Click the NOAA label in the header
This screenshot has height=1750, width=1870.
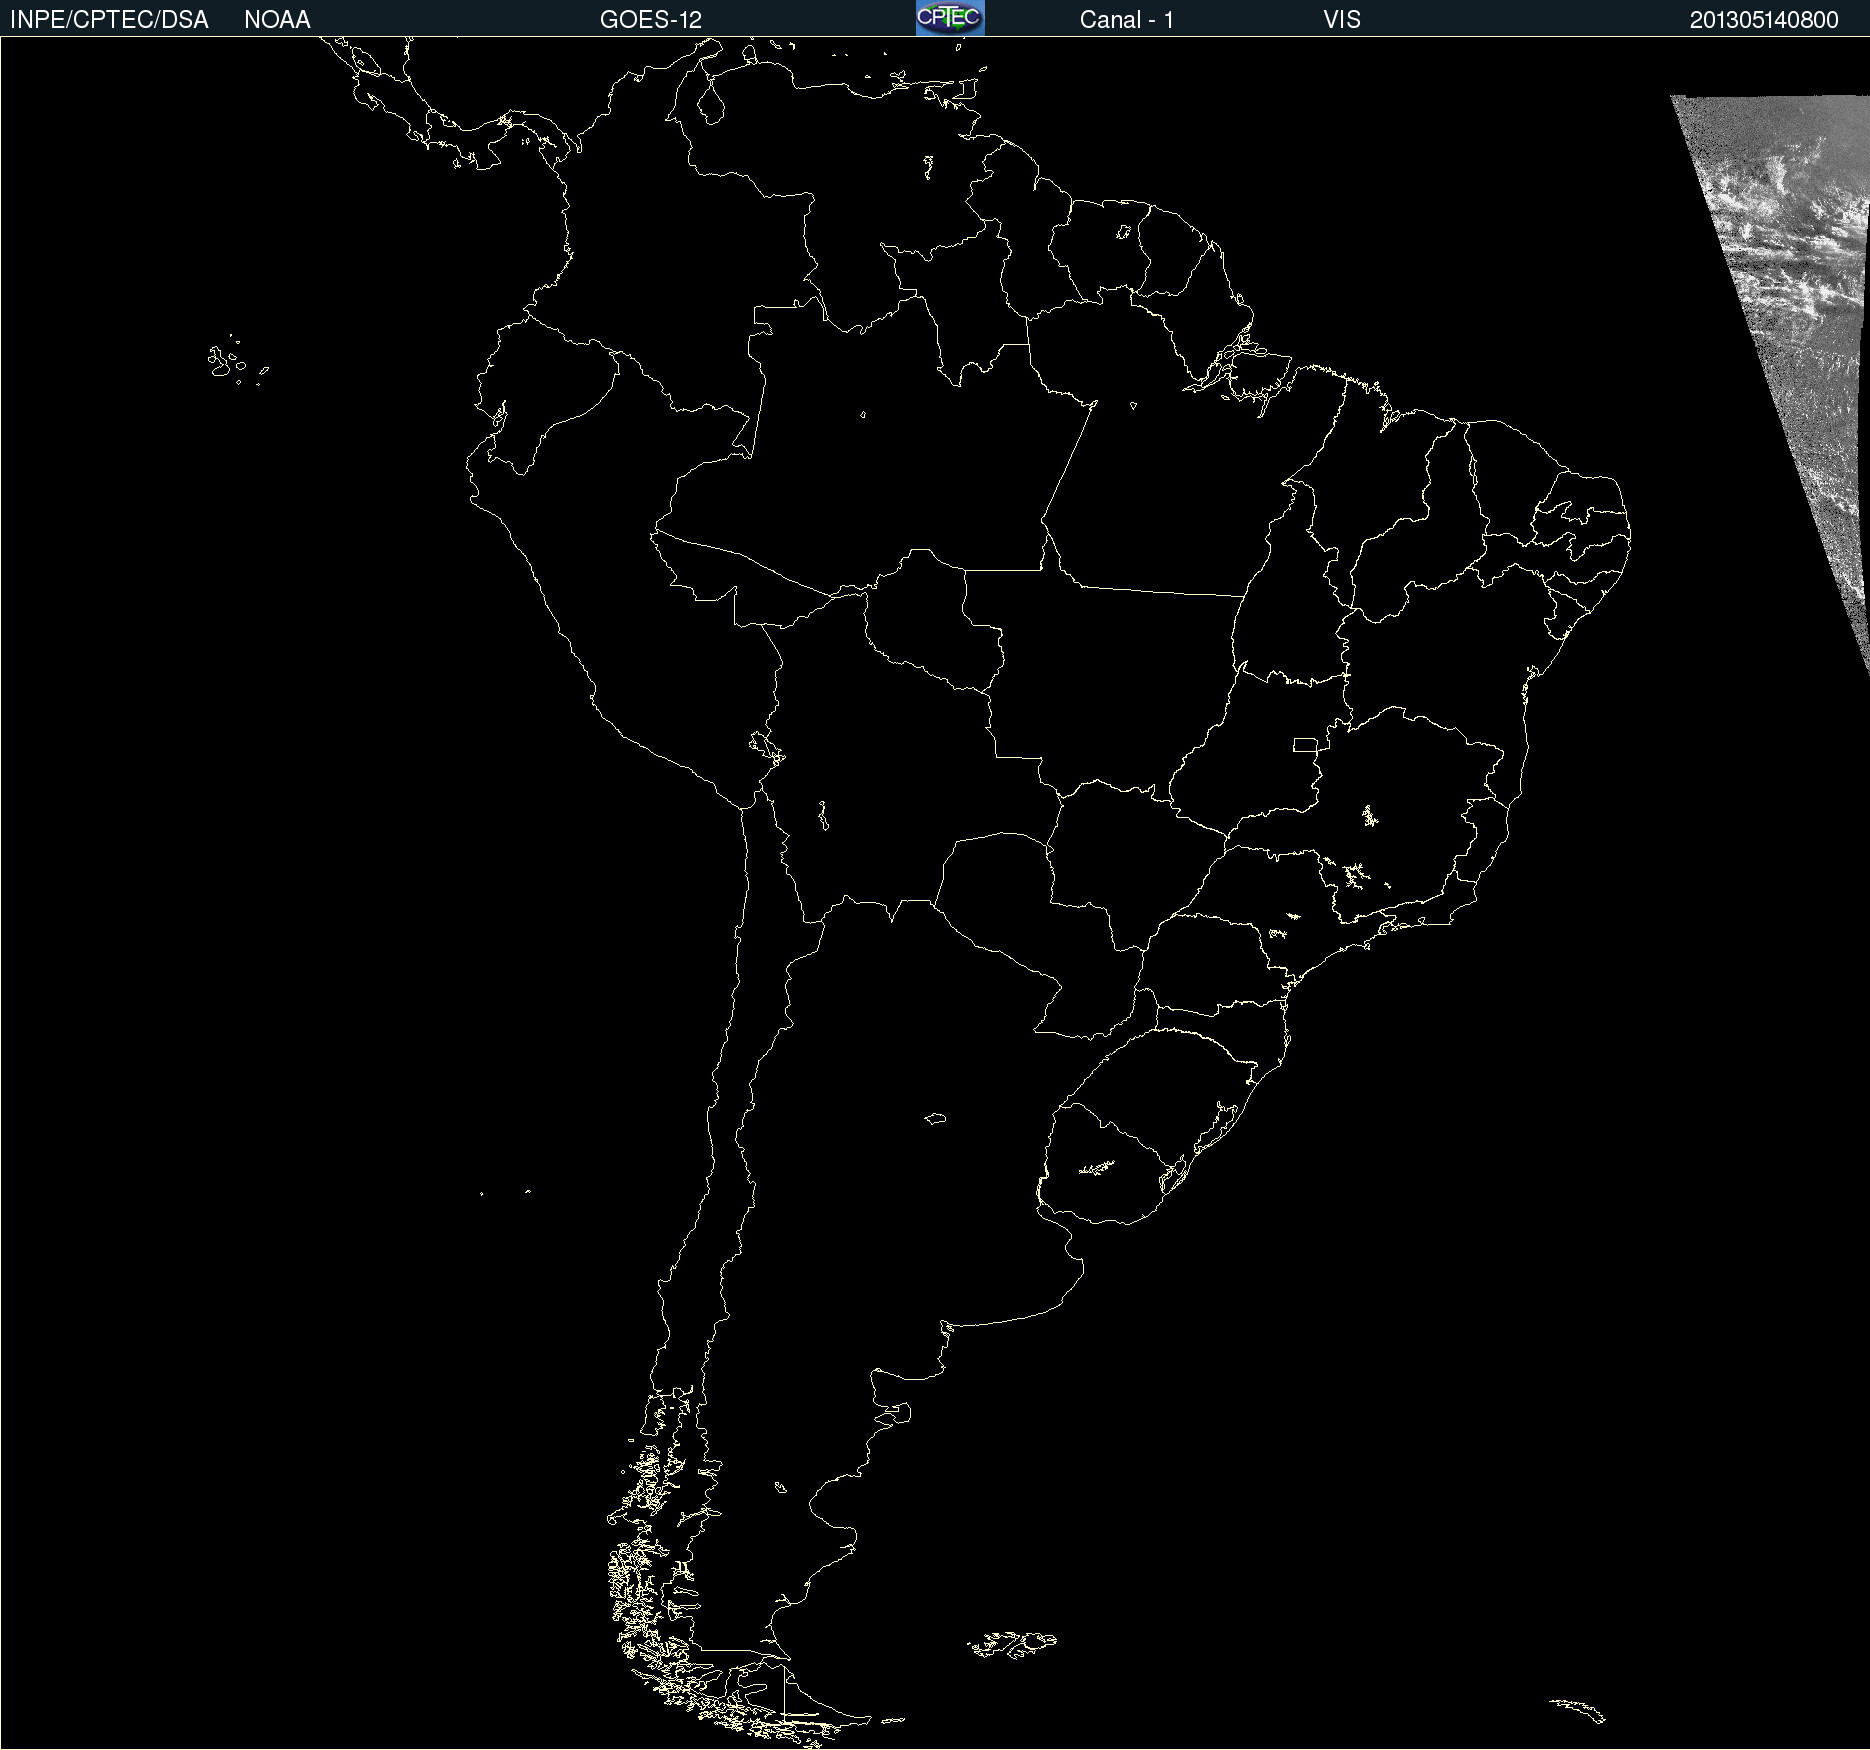click(x=277, y=20)
